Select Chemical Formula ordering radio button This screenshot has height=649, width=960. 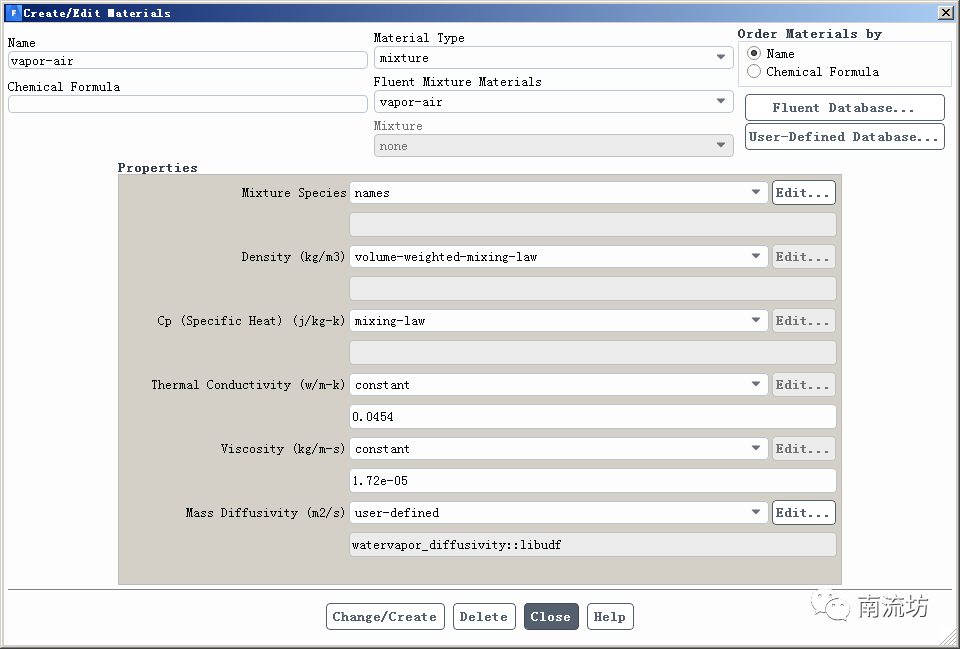[754, 72]
